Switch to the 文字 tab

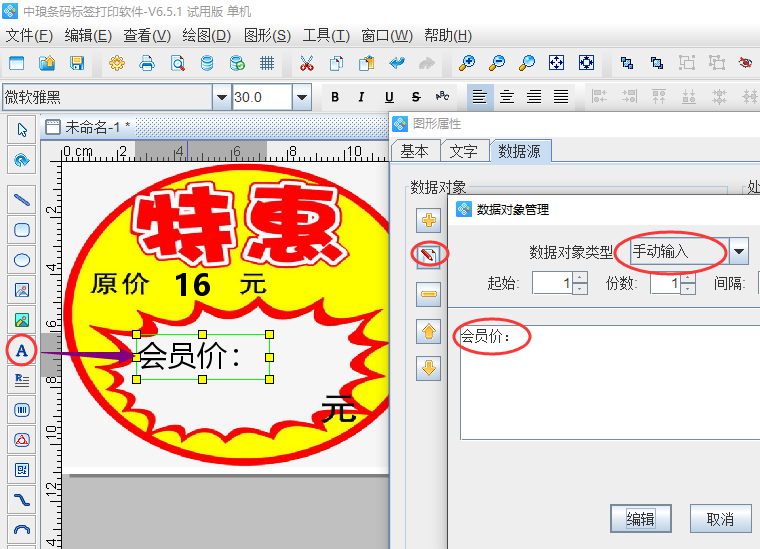[464, 151]
